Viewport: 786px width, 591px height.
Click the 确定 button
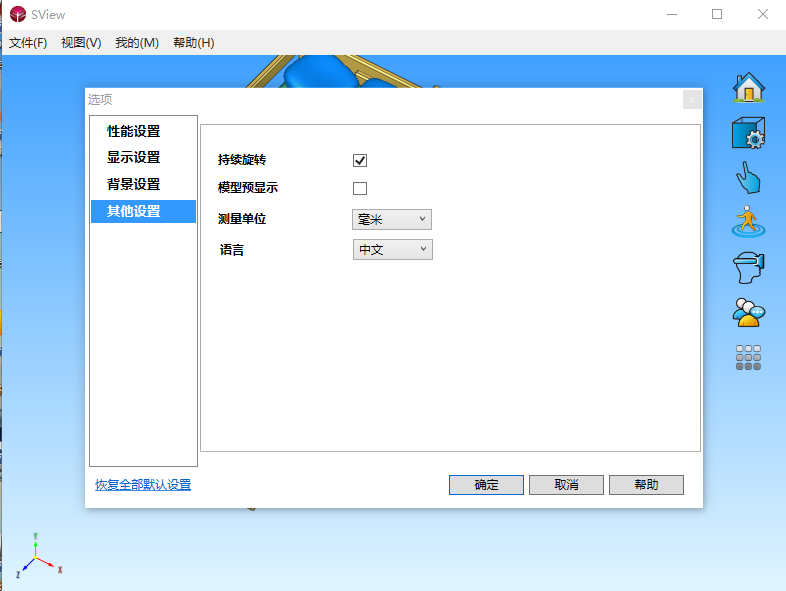pyautogui.click(x=486, y=485)
